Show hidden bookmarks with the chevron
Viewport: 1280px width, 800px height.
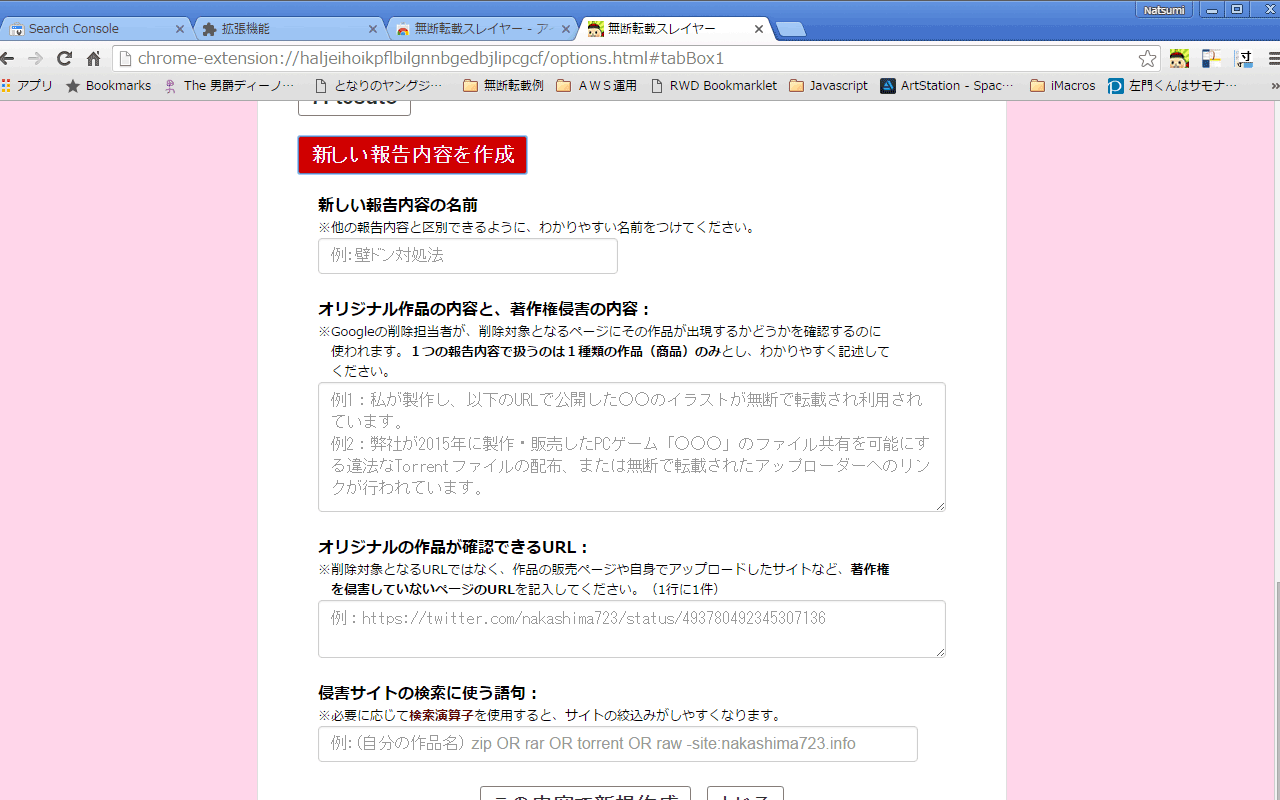pos(1273,86)
